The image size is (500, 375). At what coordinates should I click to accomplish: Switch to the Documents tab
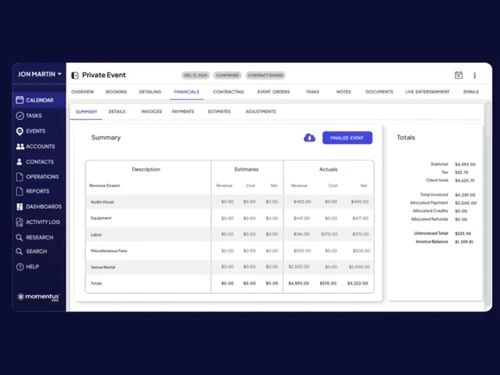(379, 92)
